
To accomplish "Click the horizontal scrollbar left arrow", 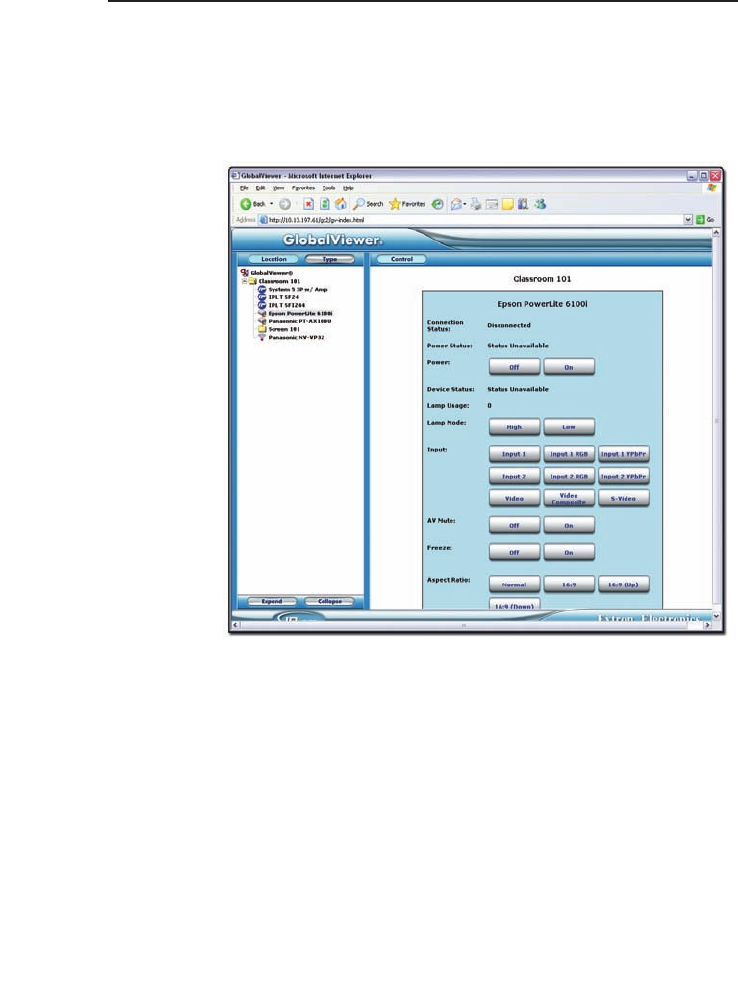I will tap(236, 626).
